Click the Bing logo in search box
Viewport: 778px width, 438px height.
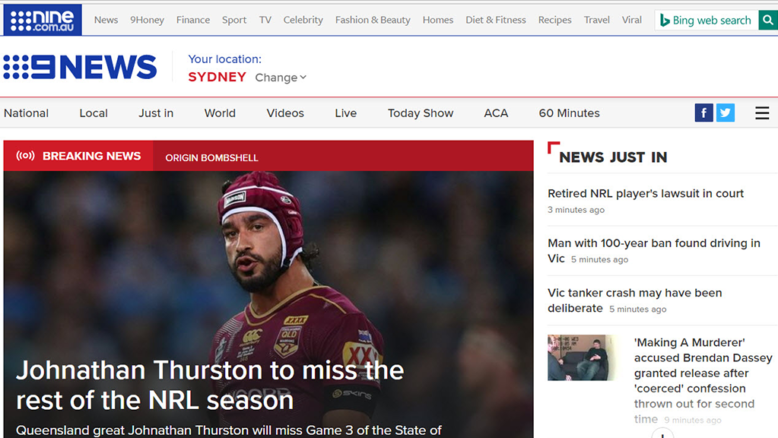coord(664,20)
